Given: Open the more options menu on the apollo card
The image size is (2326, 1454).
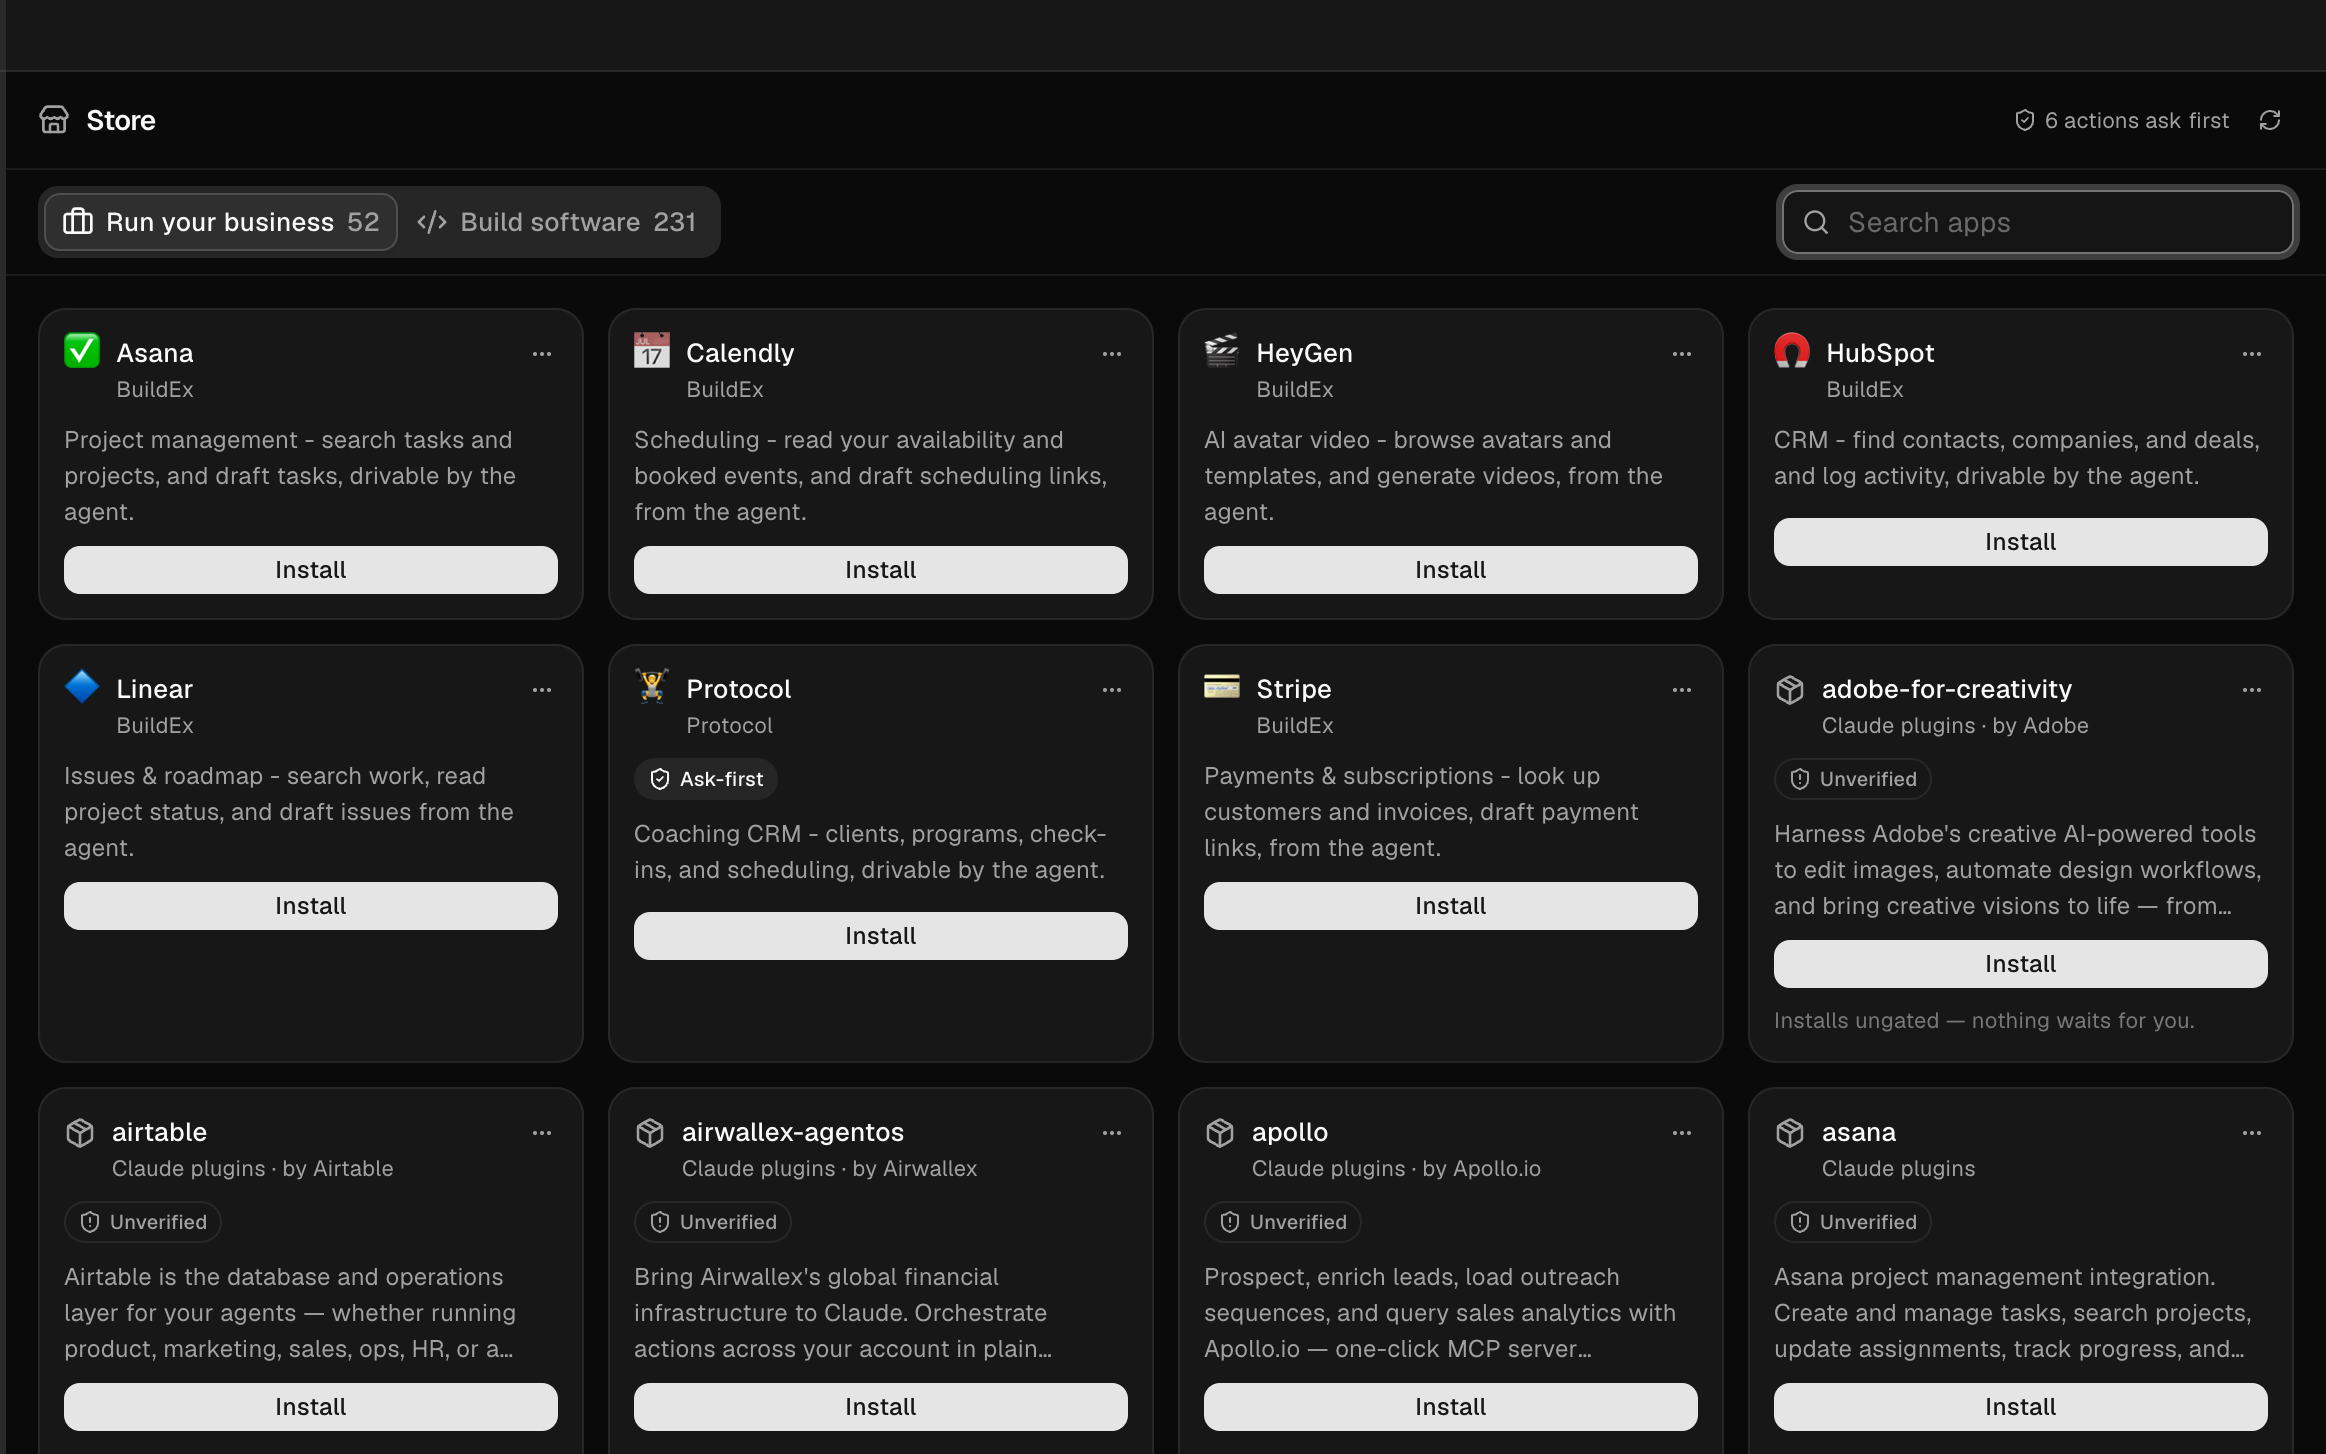Looking at the screenshot, I should point(1682,1133).
